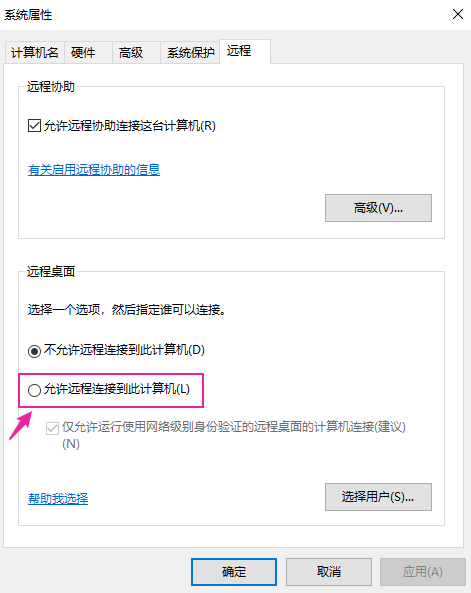Image resolution: width=471 pixels, height=593 pixels.
Task: Select the 远程 tab
Action: click(x=245, y=51)
